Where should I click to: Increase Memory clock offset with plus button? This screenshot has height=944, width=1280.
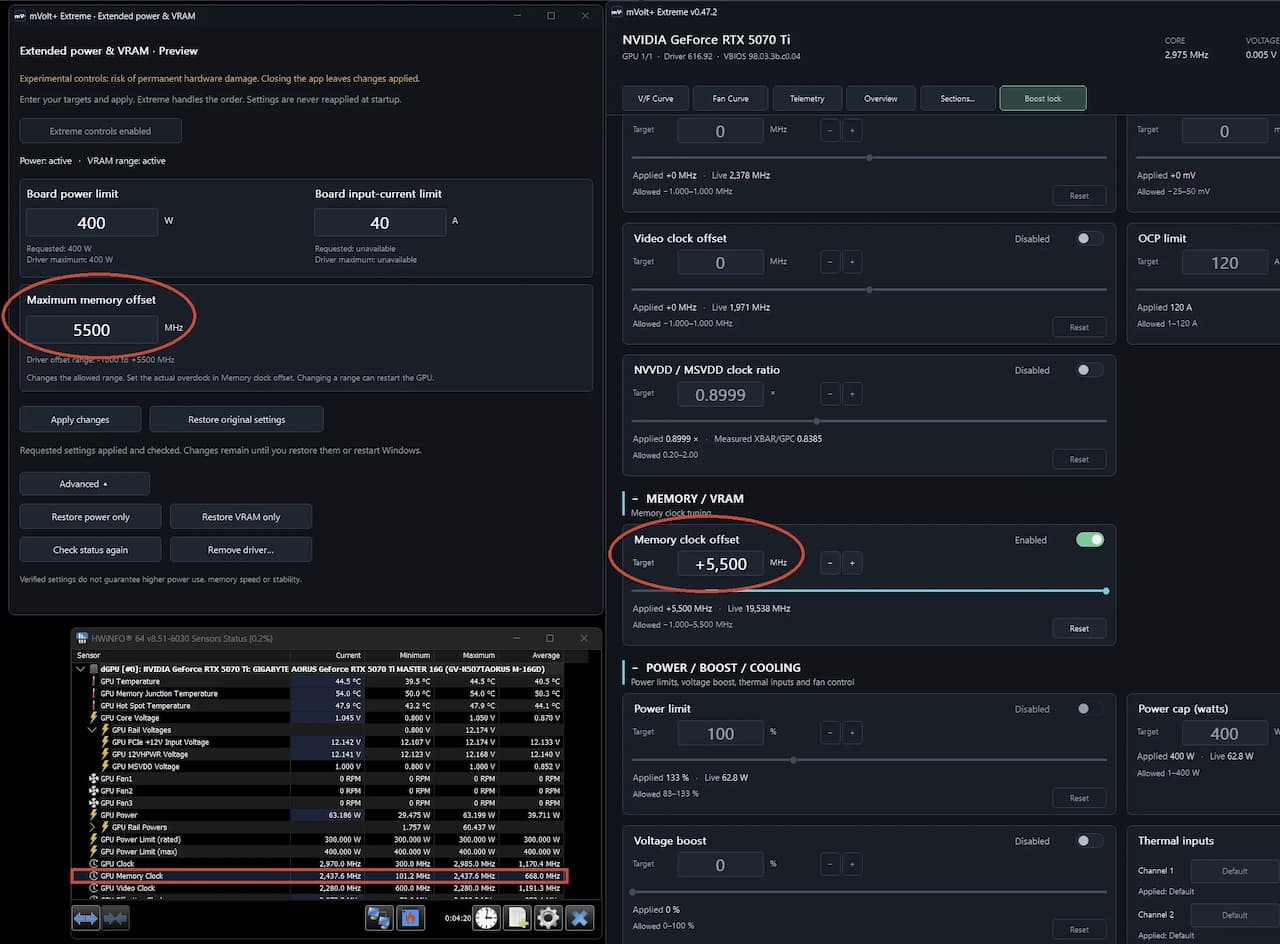852,563
